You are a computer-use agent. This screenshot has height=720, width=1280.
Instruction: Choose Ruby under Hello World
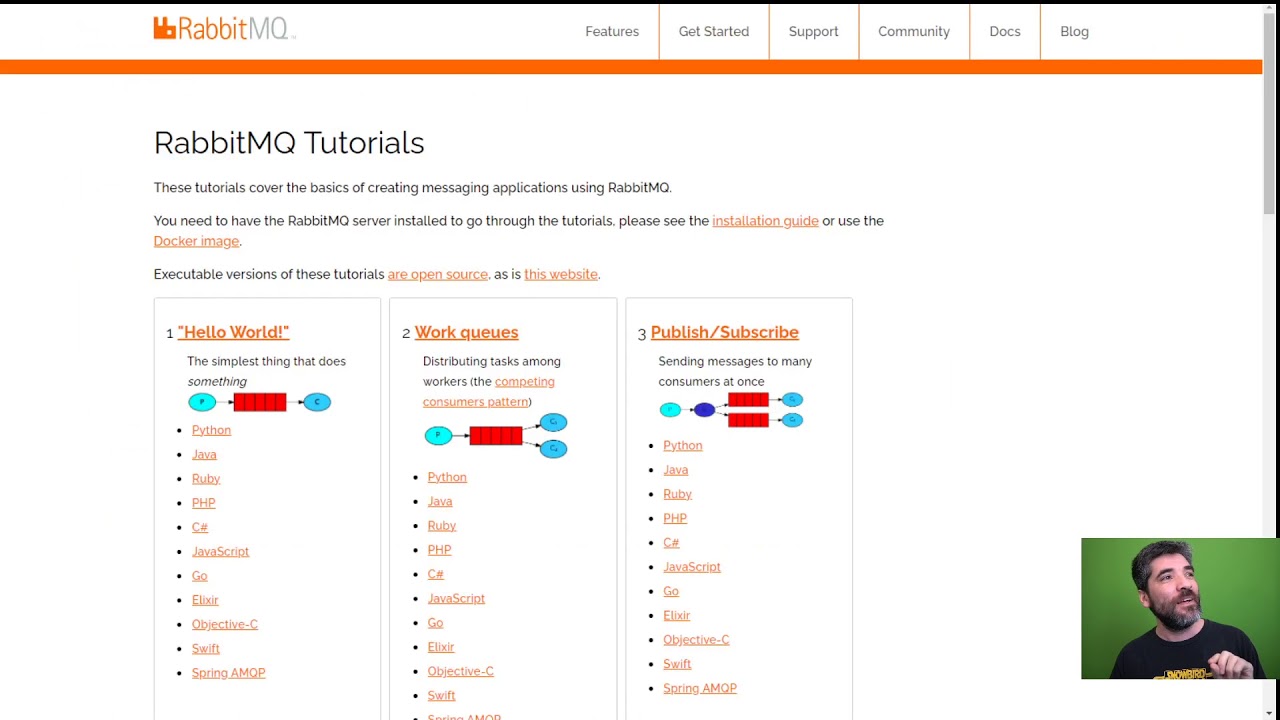point(206,479)
